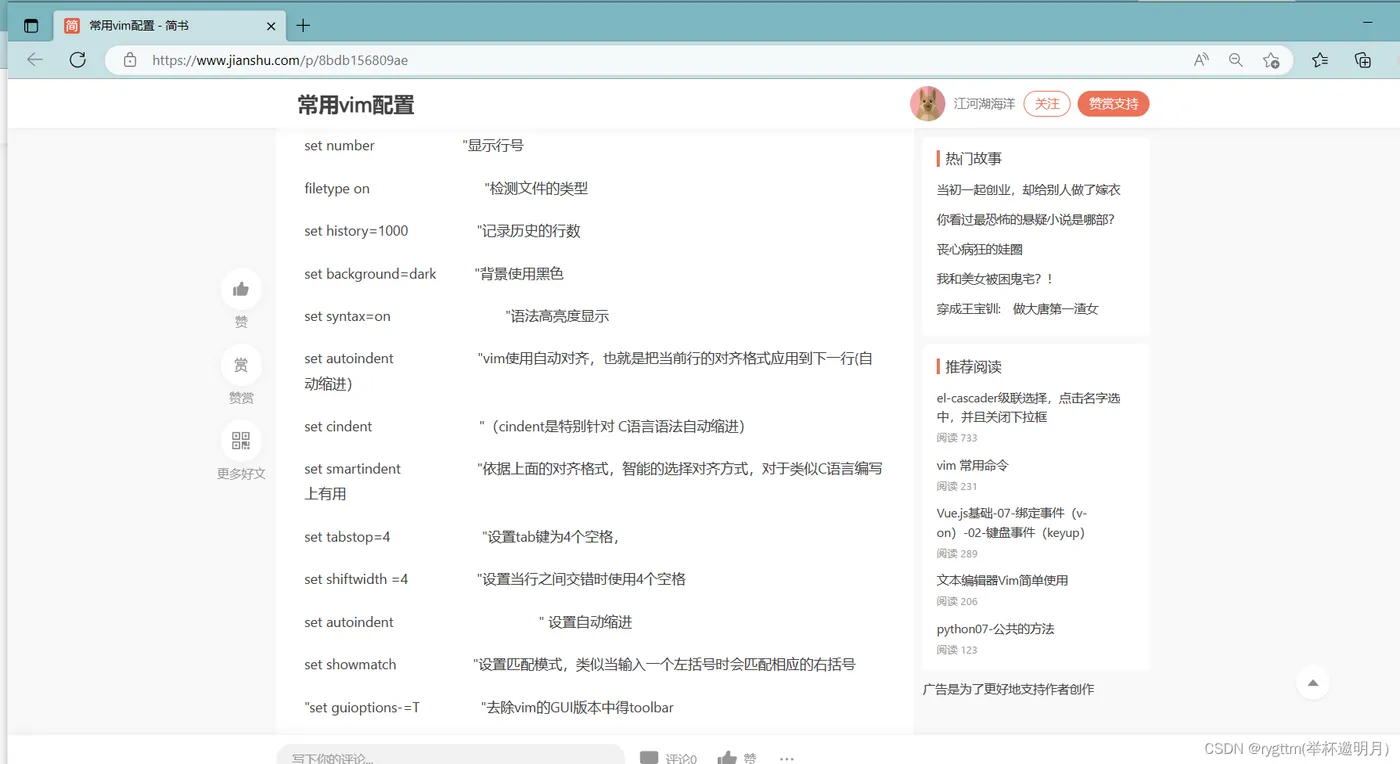This screenshot has width=1400, height=764.
Task: Click the text set background=dark
Action: coord(370,274)
